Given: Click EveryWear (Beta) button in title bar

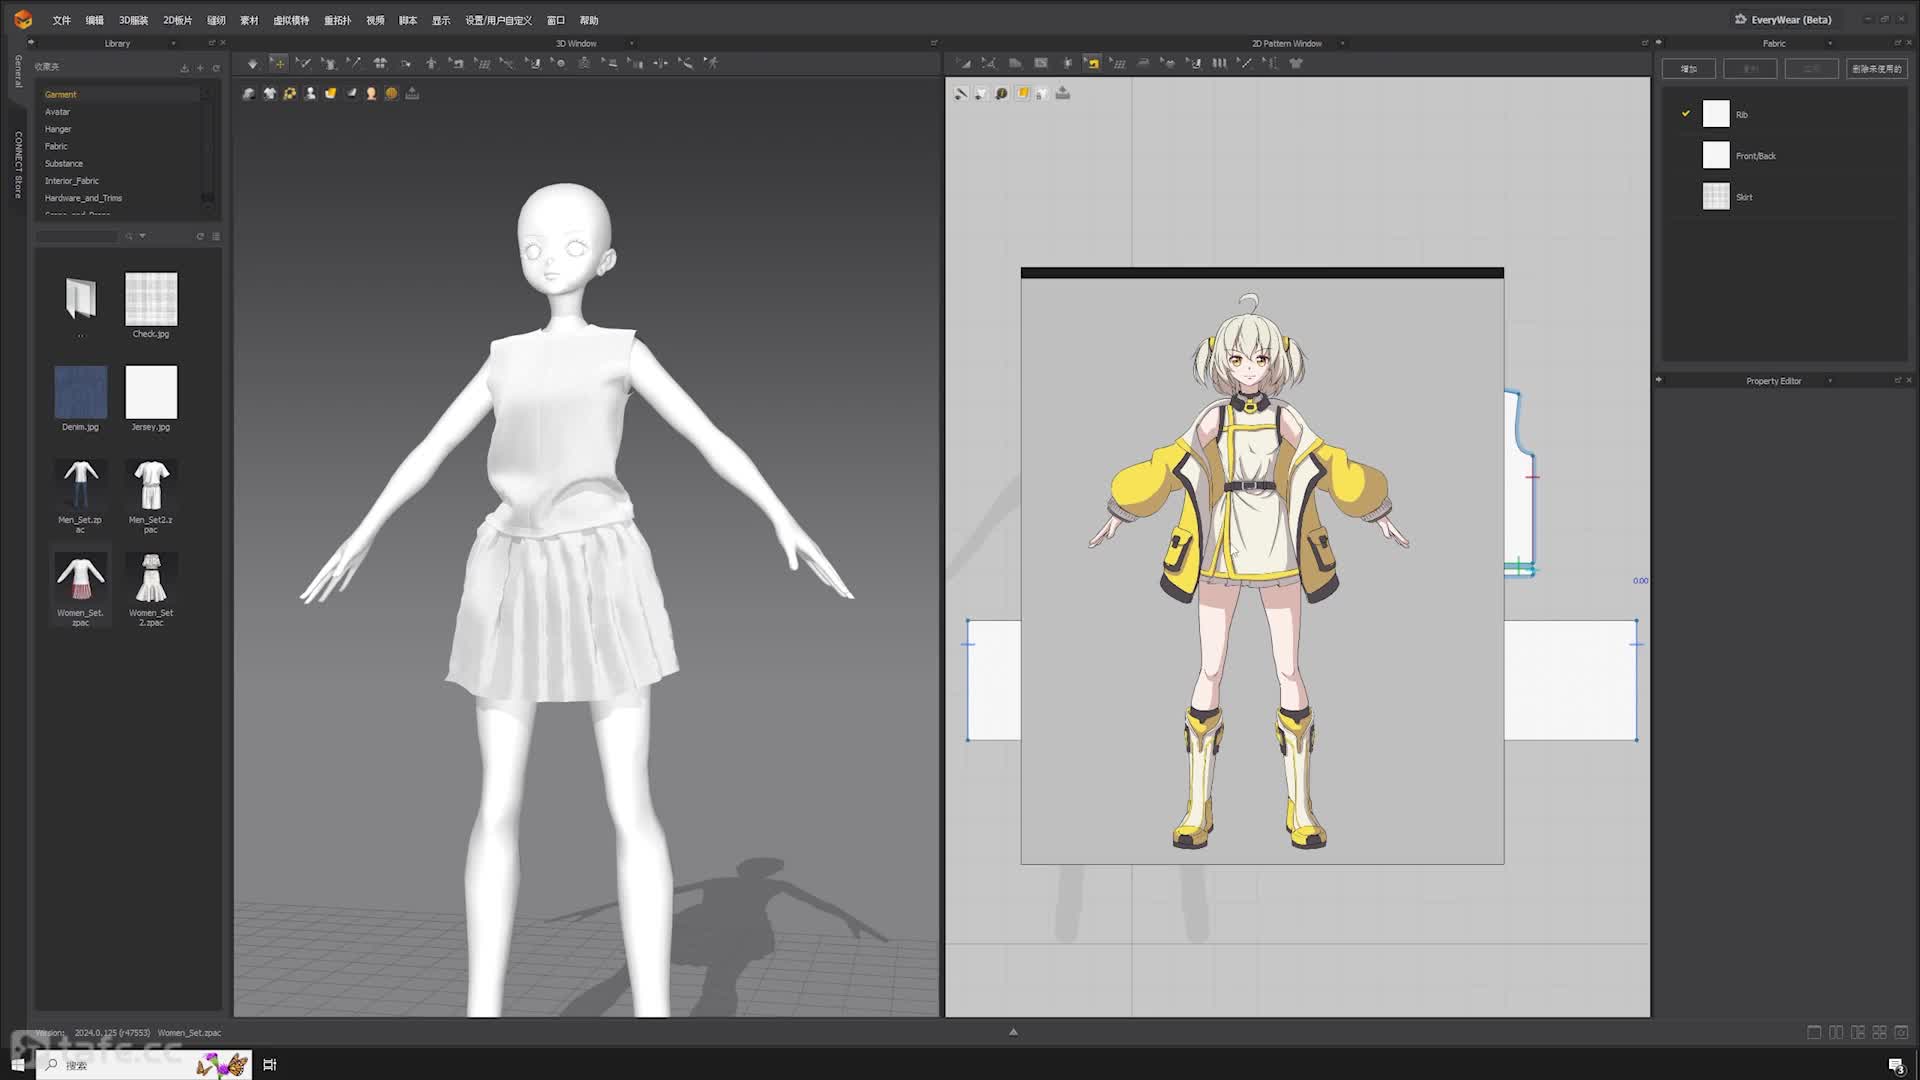Looking at the screenshot, I should point(1784,20).
